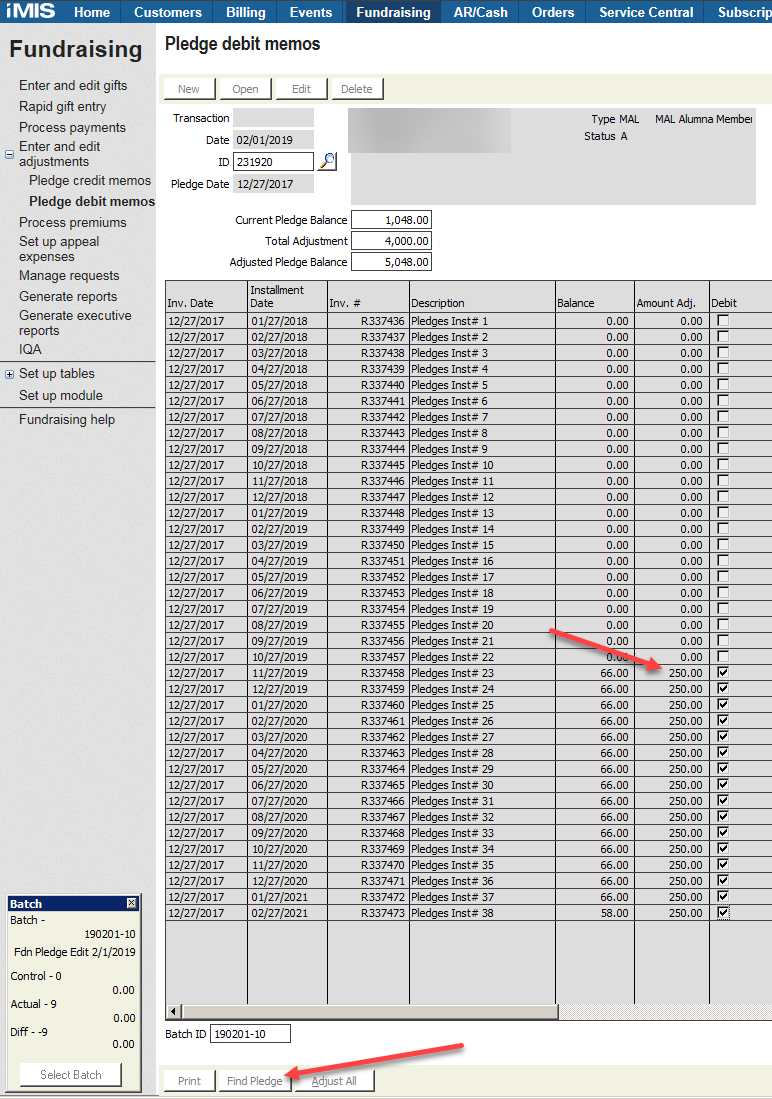The width and height of the screenshot is (772, 1099).
Task: Expand the Set up tables node
Action: [x=9, y=374]
